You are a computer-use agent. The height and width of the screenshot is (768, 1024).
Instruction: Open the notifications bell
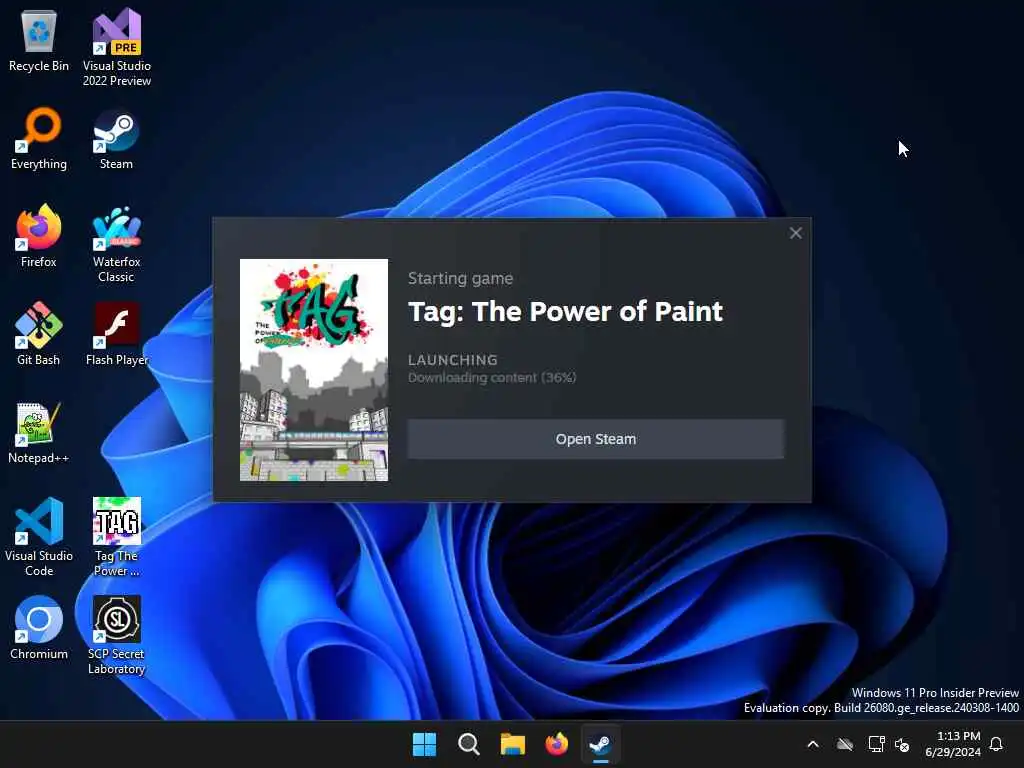click(996, 744)
